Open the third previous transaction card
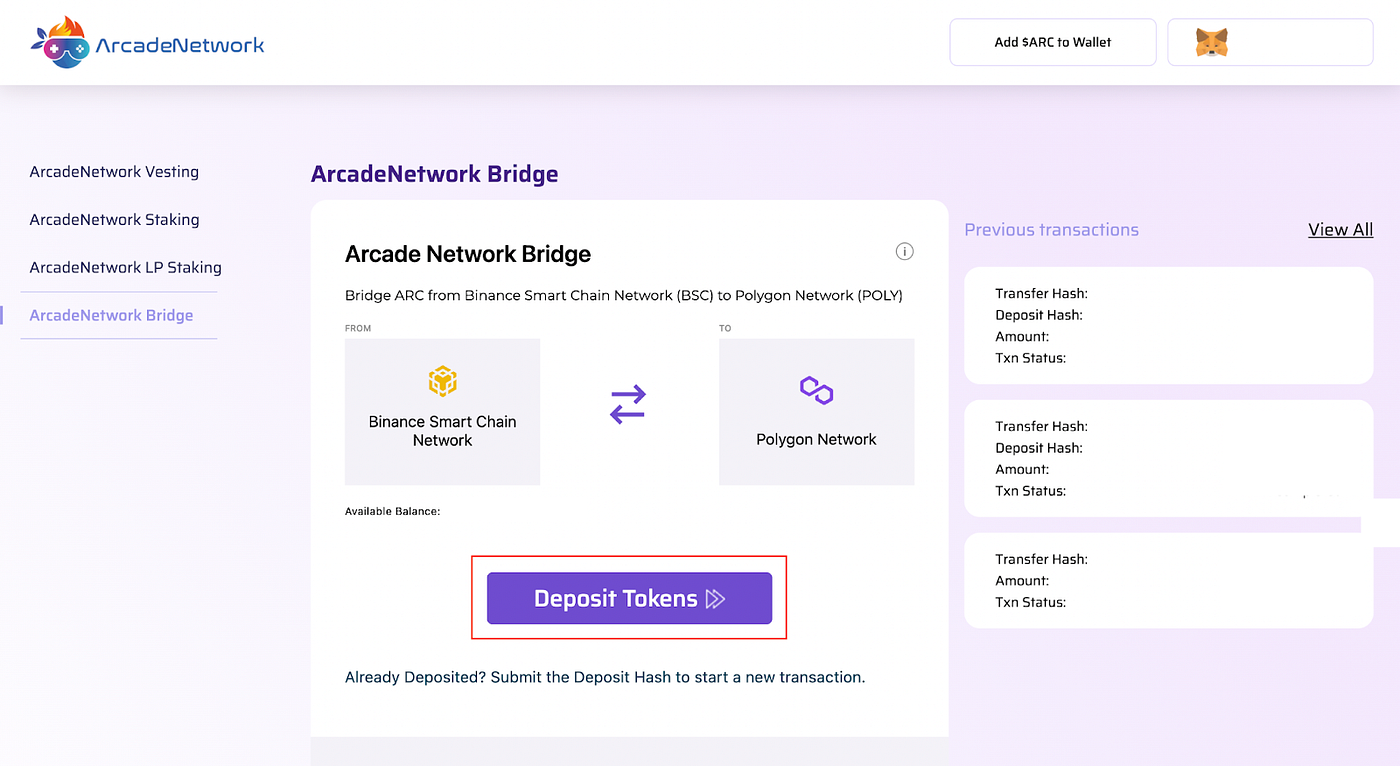The image size is (1400, 766). [x=1168, y=580]
